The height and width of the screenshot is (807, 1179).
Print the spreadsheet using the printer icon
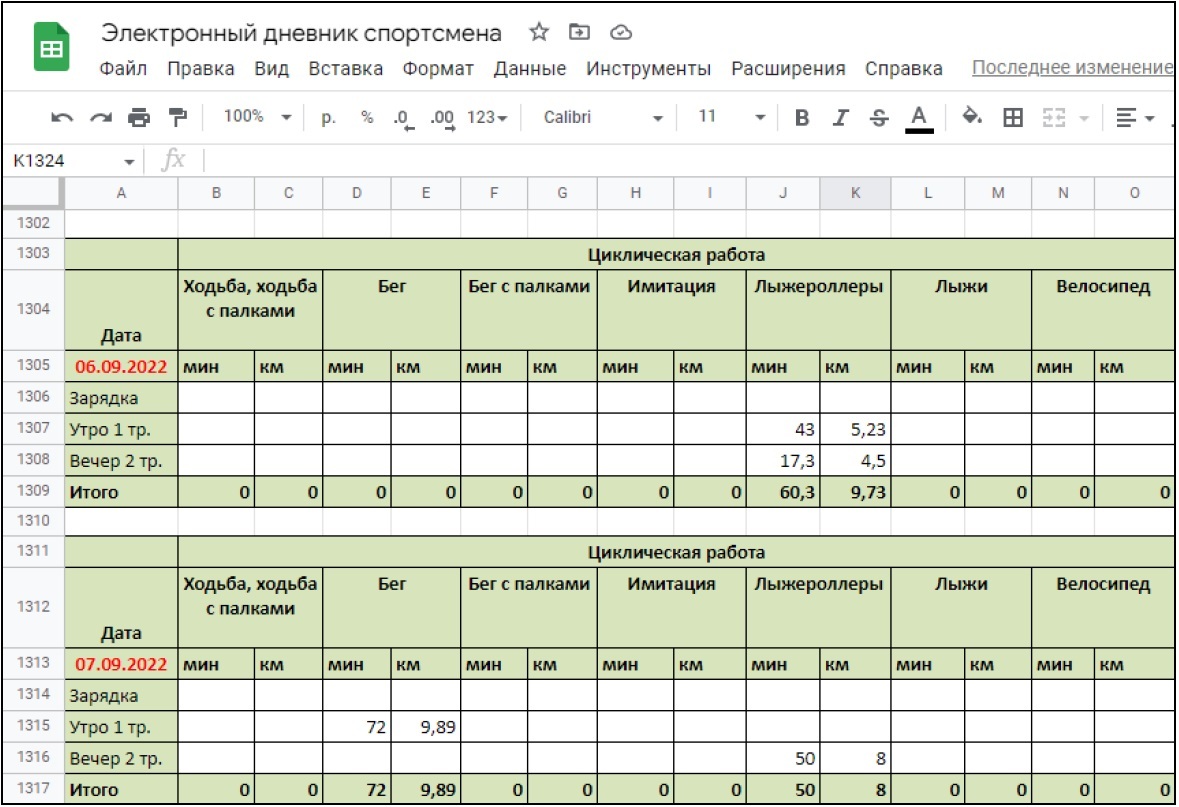pos(139,118)
